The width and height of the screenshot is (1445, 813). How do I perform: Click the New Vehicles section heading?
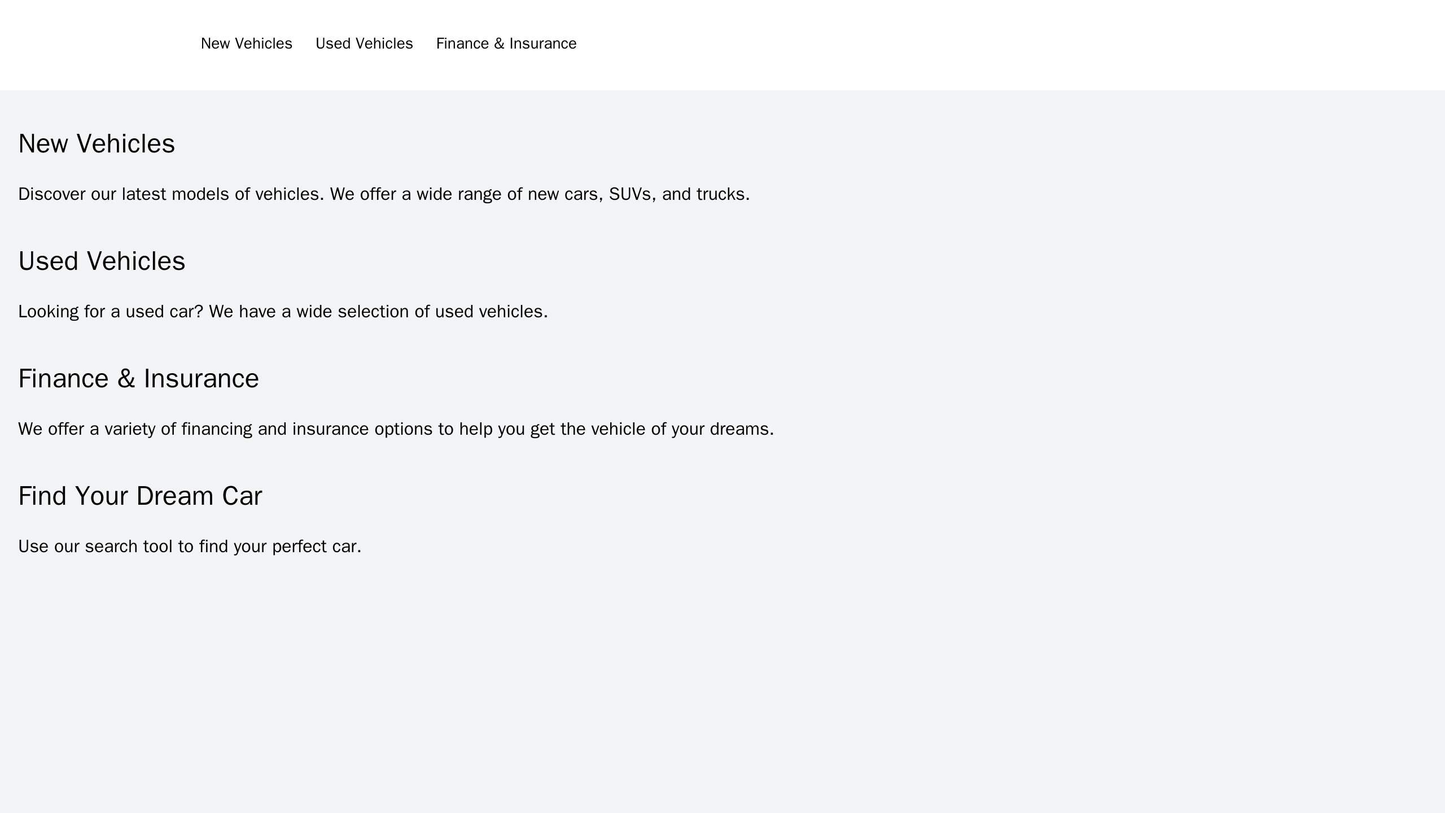pos(96,144)
